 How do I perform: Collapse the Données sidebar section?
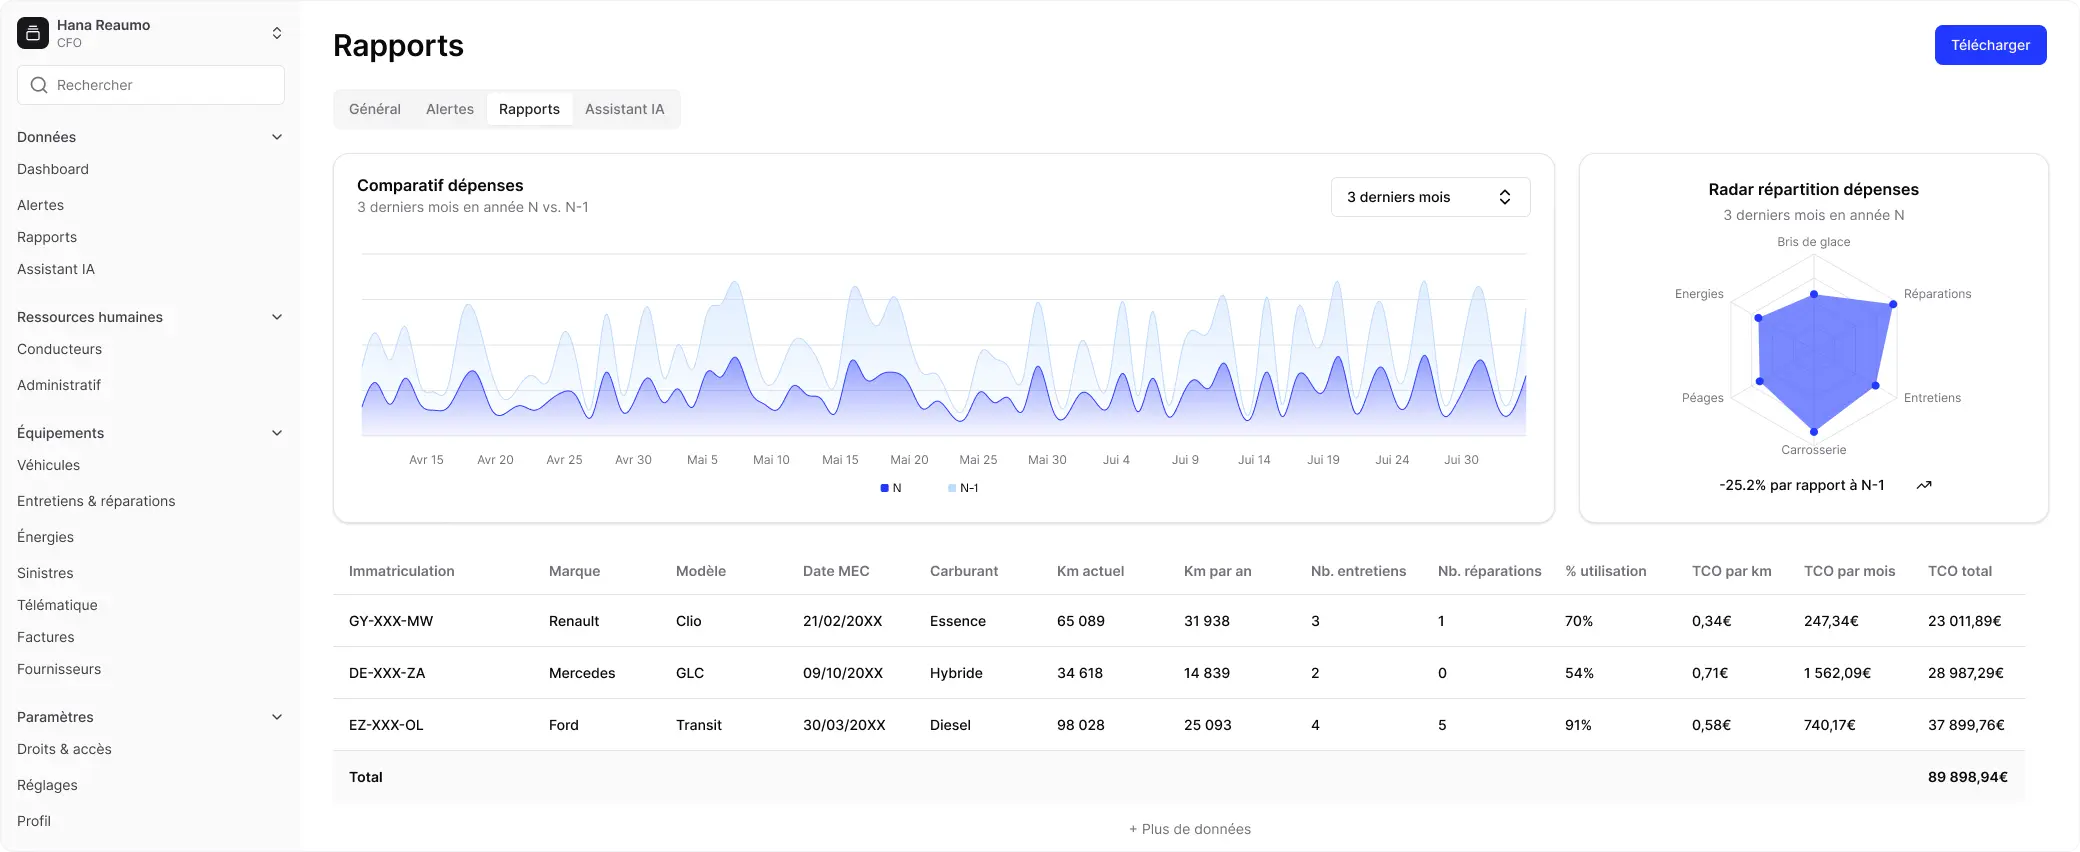[x=277, y=137]
